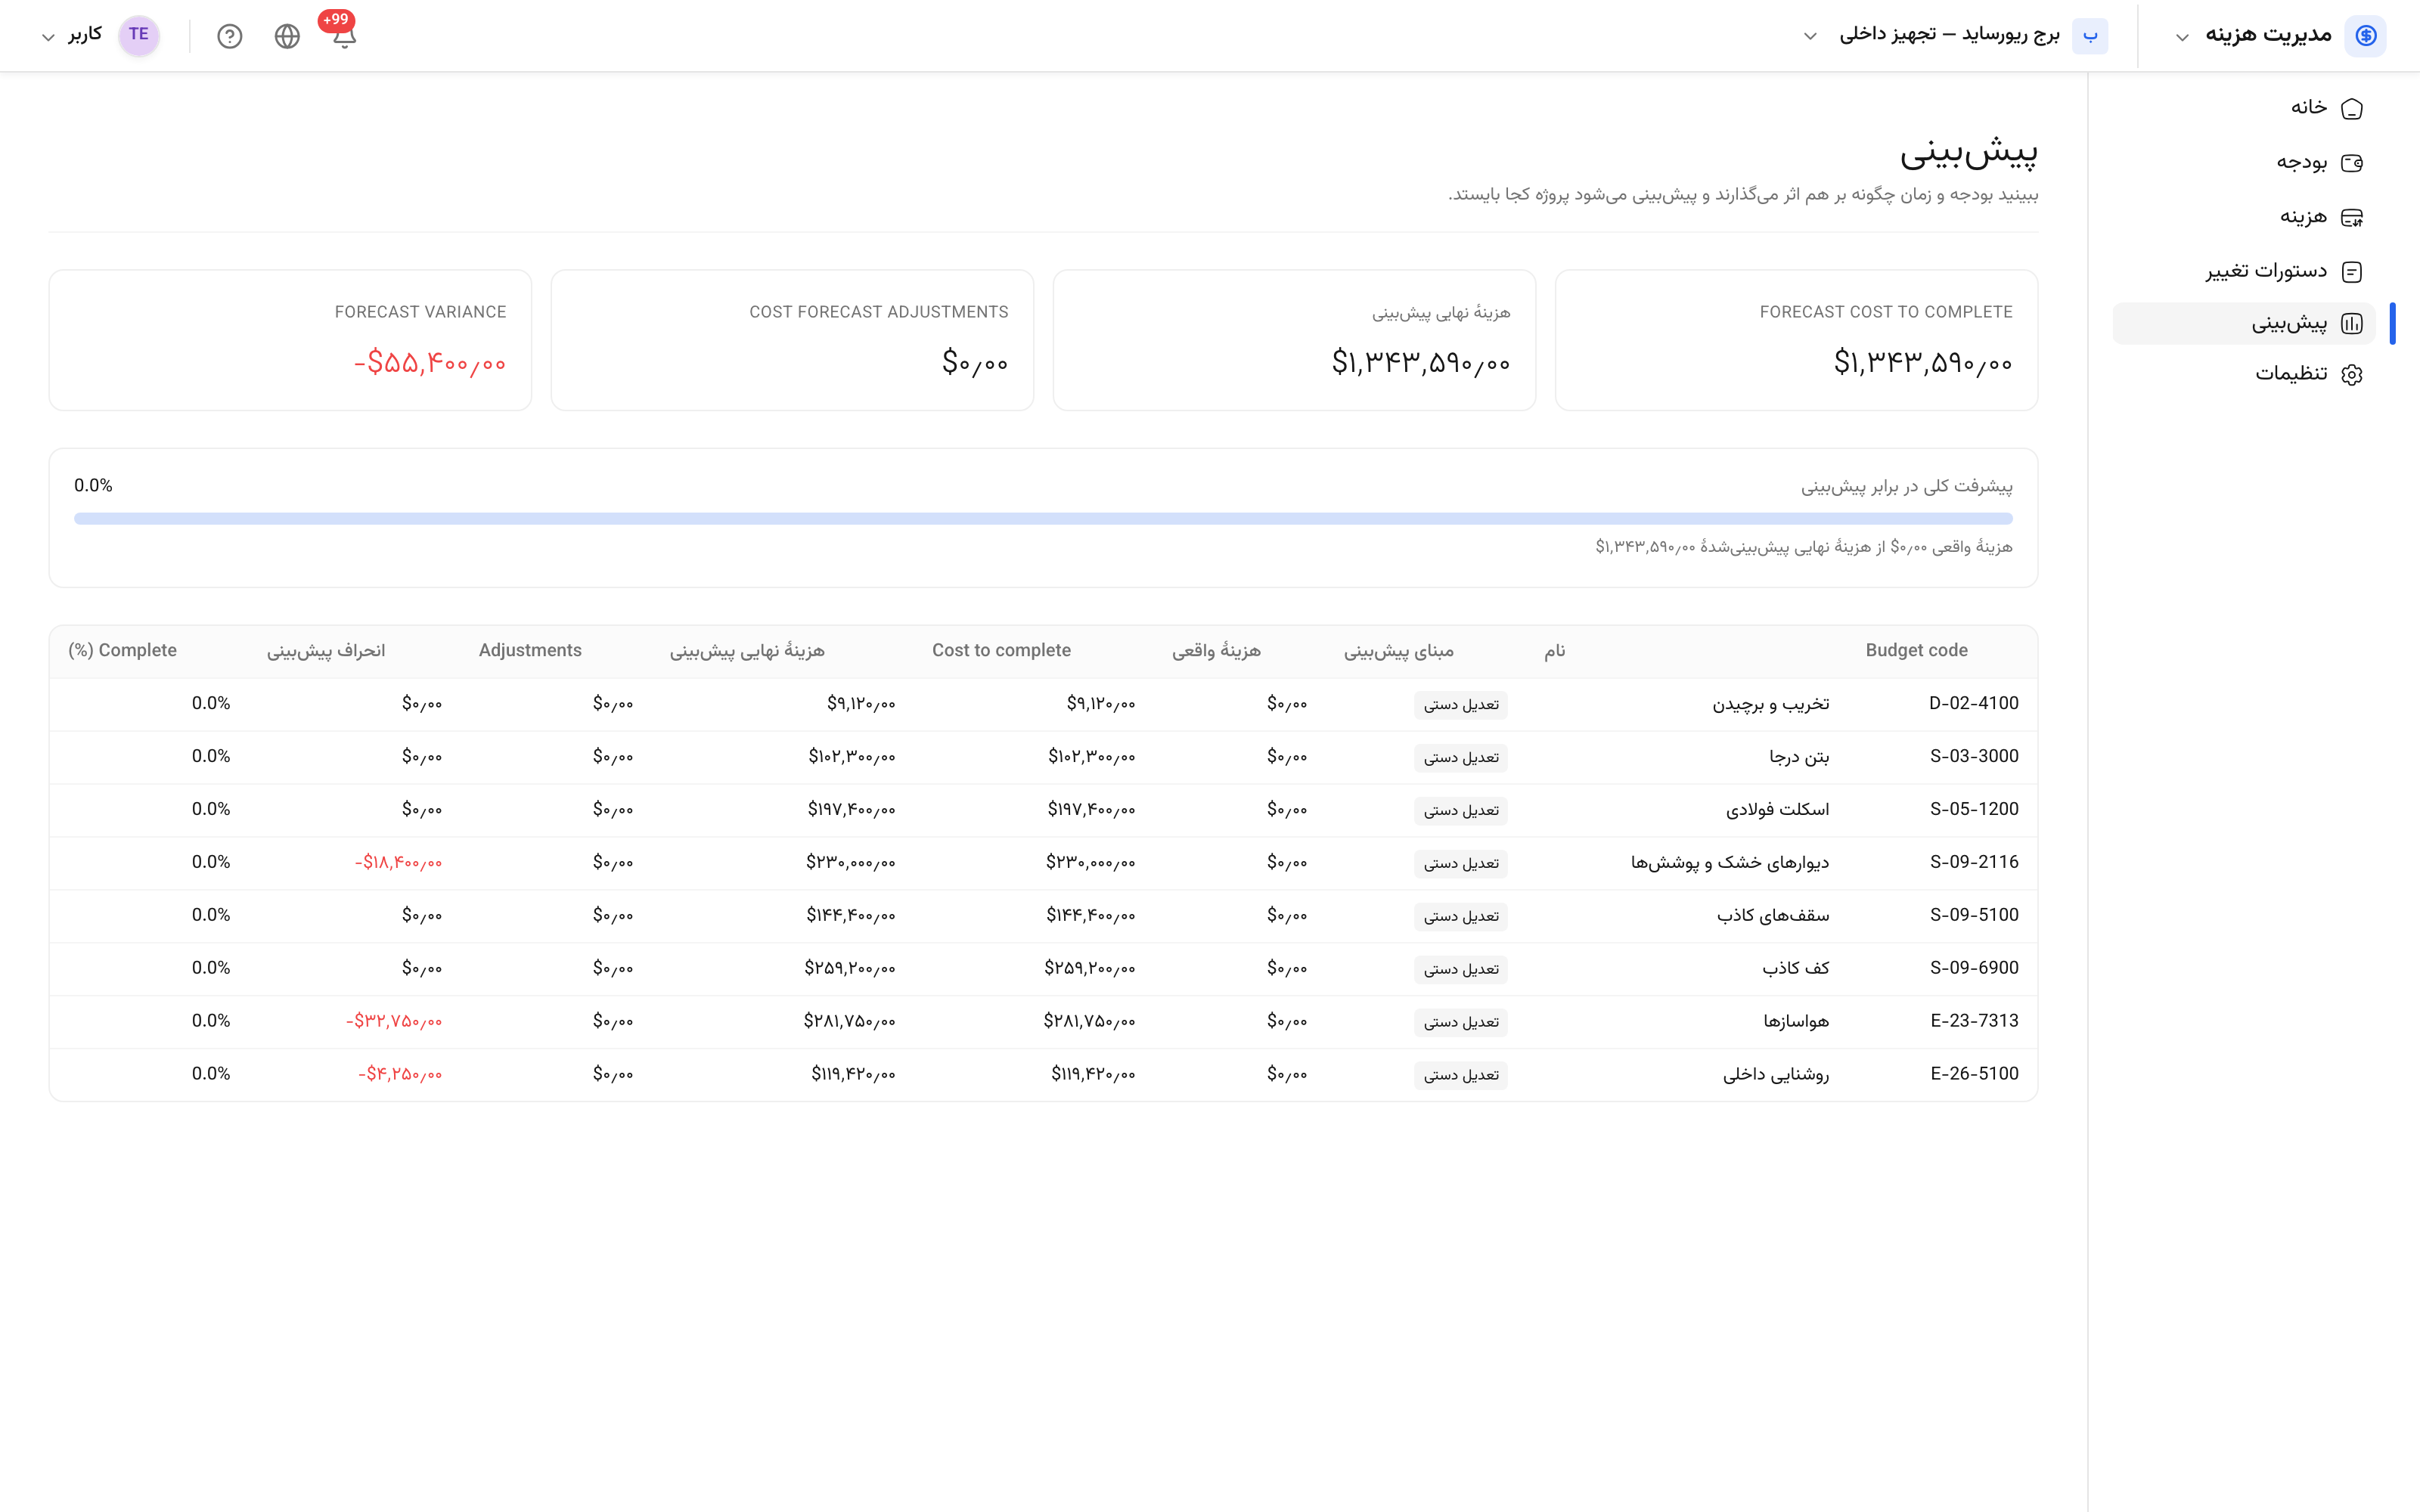Click budget code S-05-1200
This screenshot has height=1512, width=2420.
(1974, 809)
